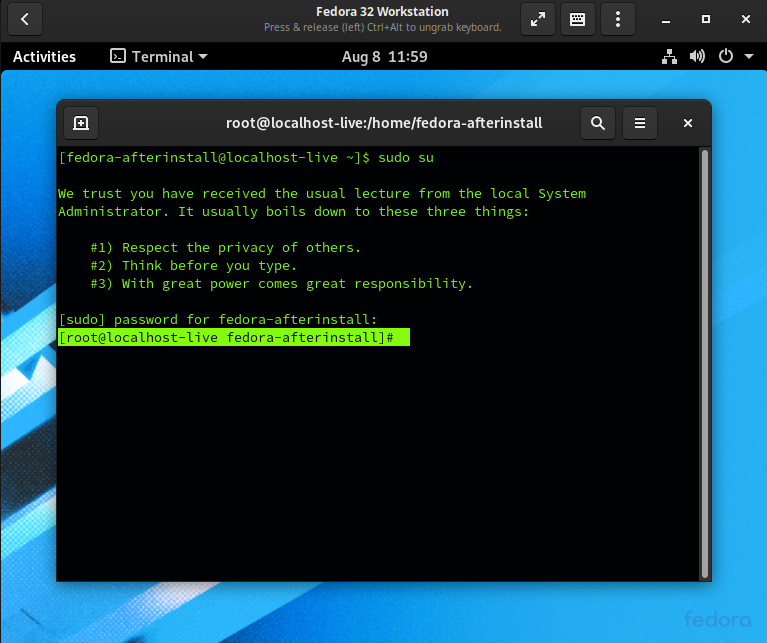Open the Terminal application menu in top bar
767x643 pixels.
[x=158, y=57]
